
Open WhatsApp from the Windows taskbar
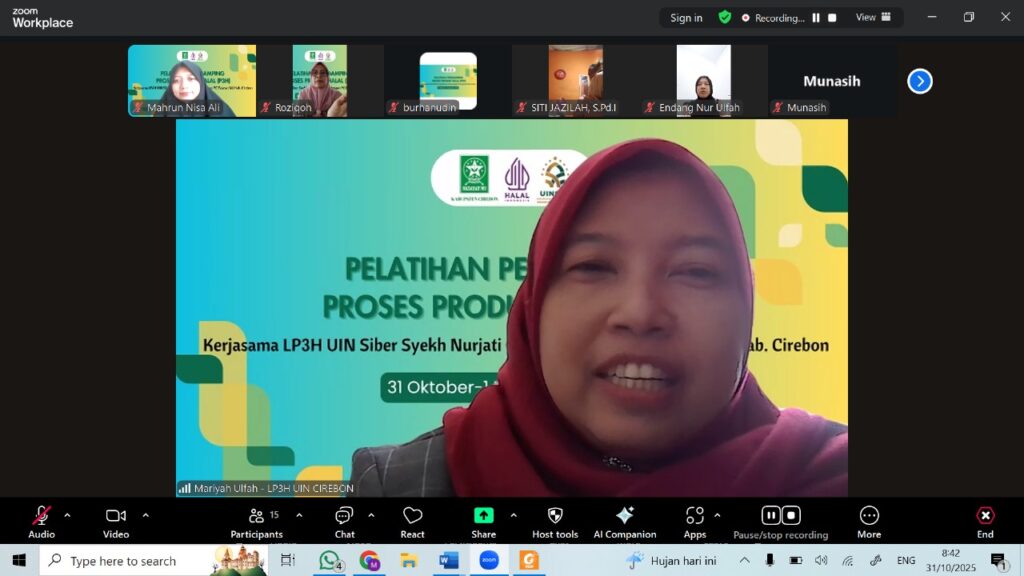click(x=329, y=560)
